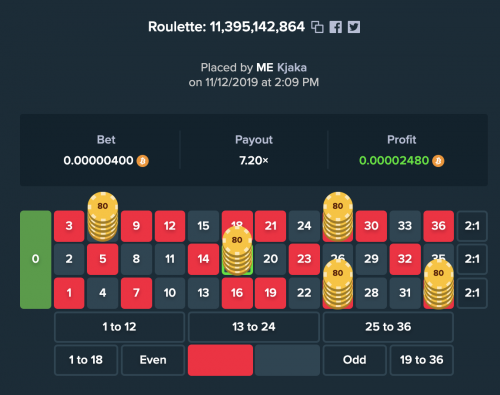Image resolution: width=500 pixels, height=395 pixels.
Task: Bet on black number 33
Action: click(x=405, y=226)
